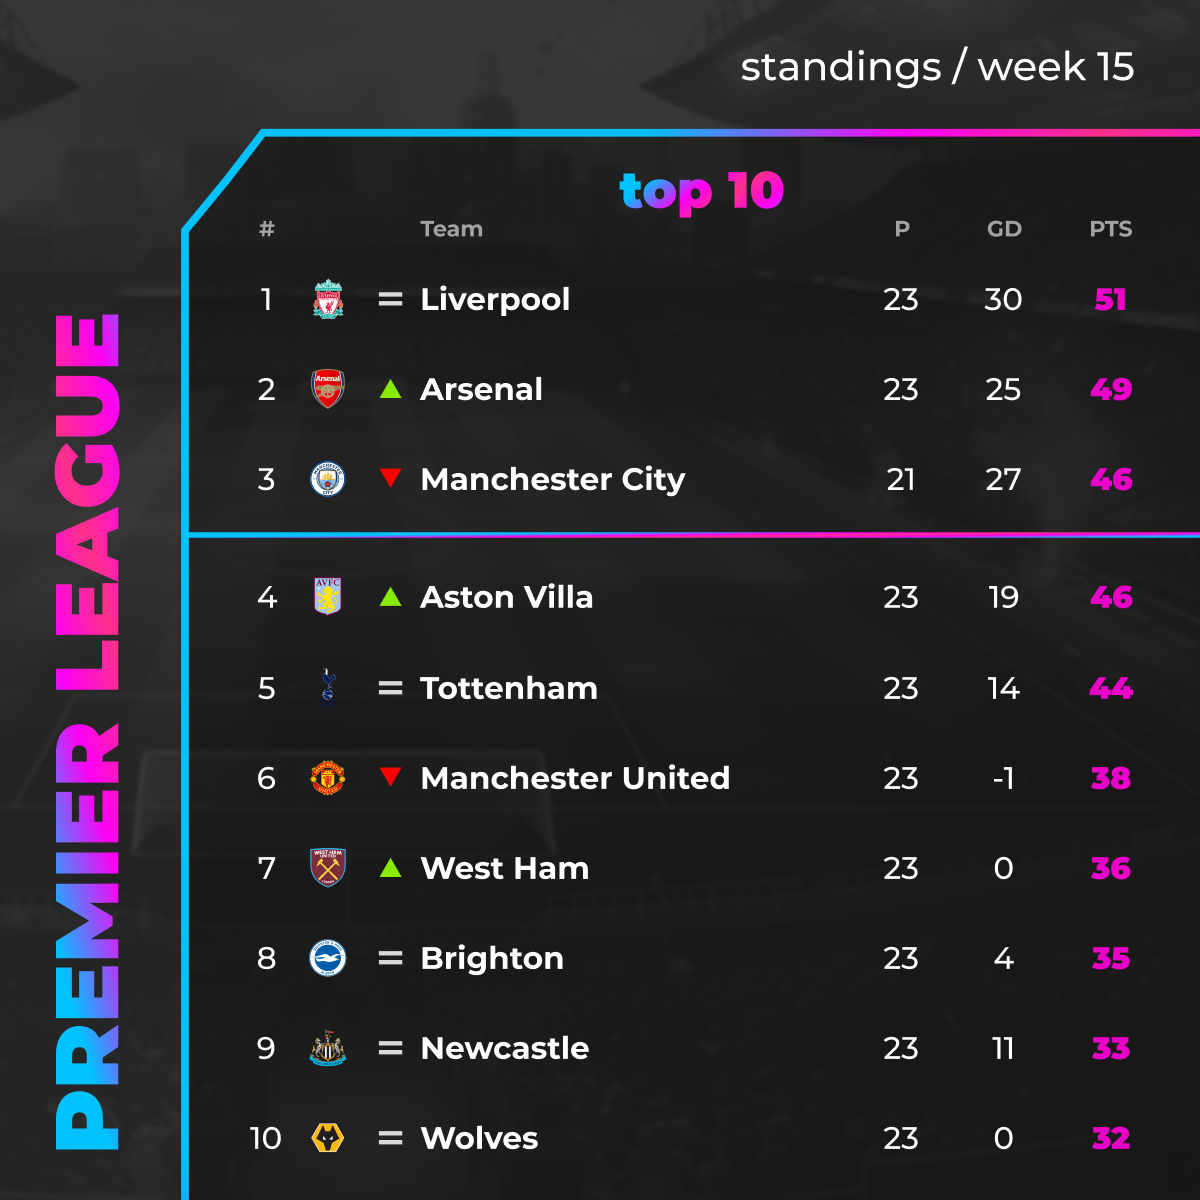Screen dimensions: 1200x1200
Task: Click West Ham's green up arrow
Action: point(391,868)
